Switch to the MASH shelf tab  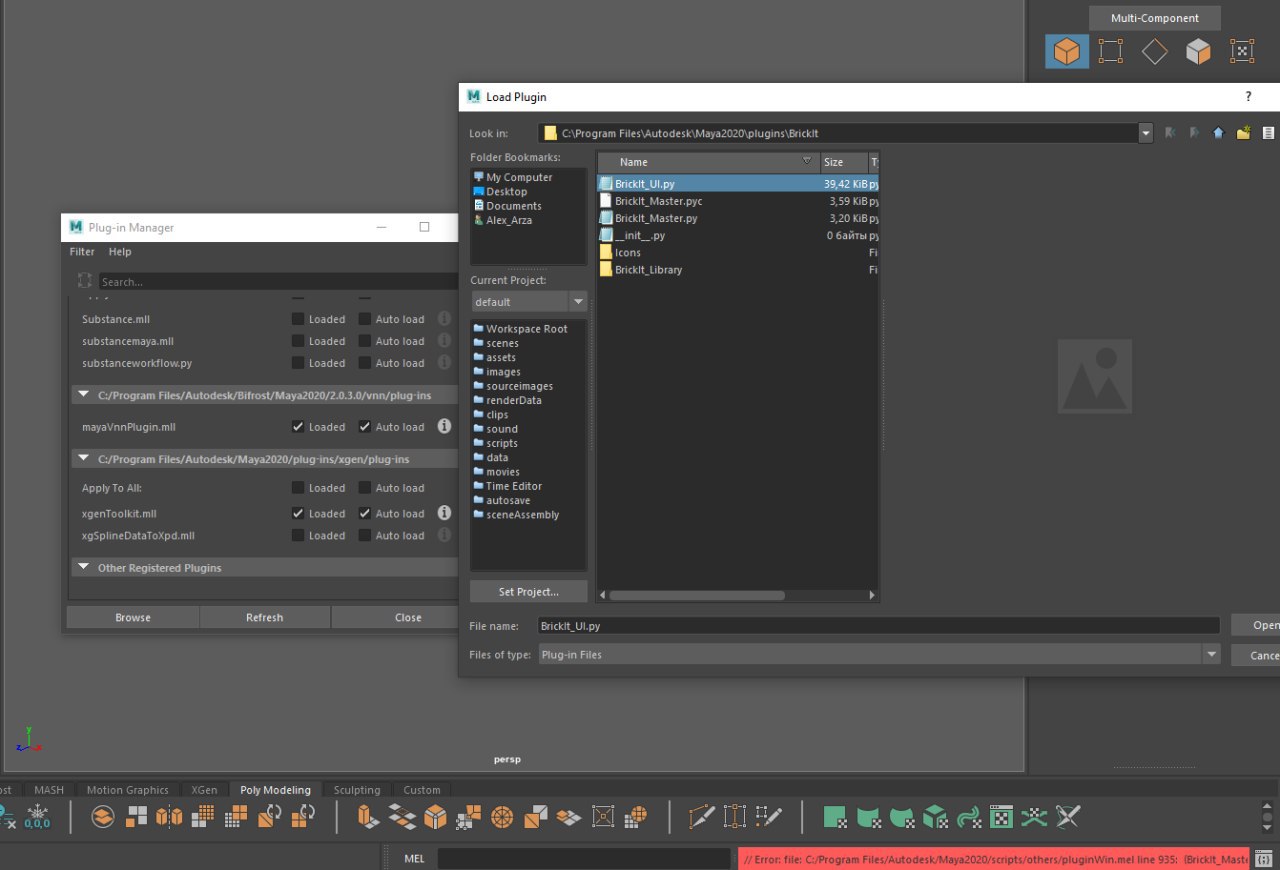click(x=49, y=789)
